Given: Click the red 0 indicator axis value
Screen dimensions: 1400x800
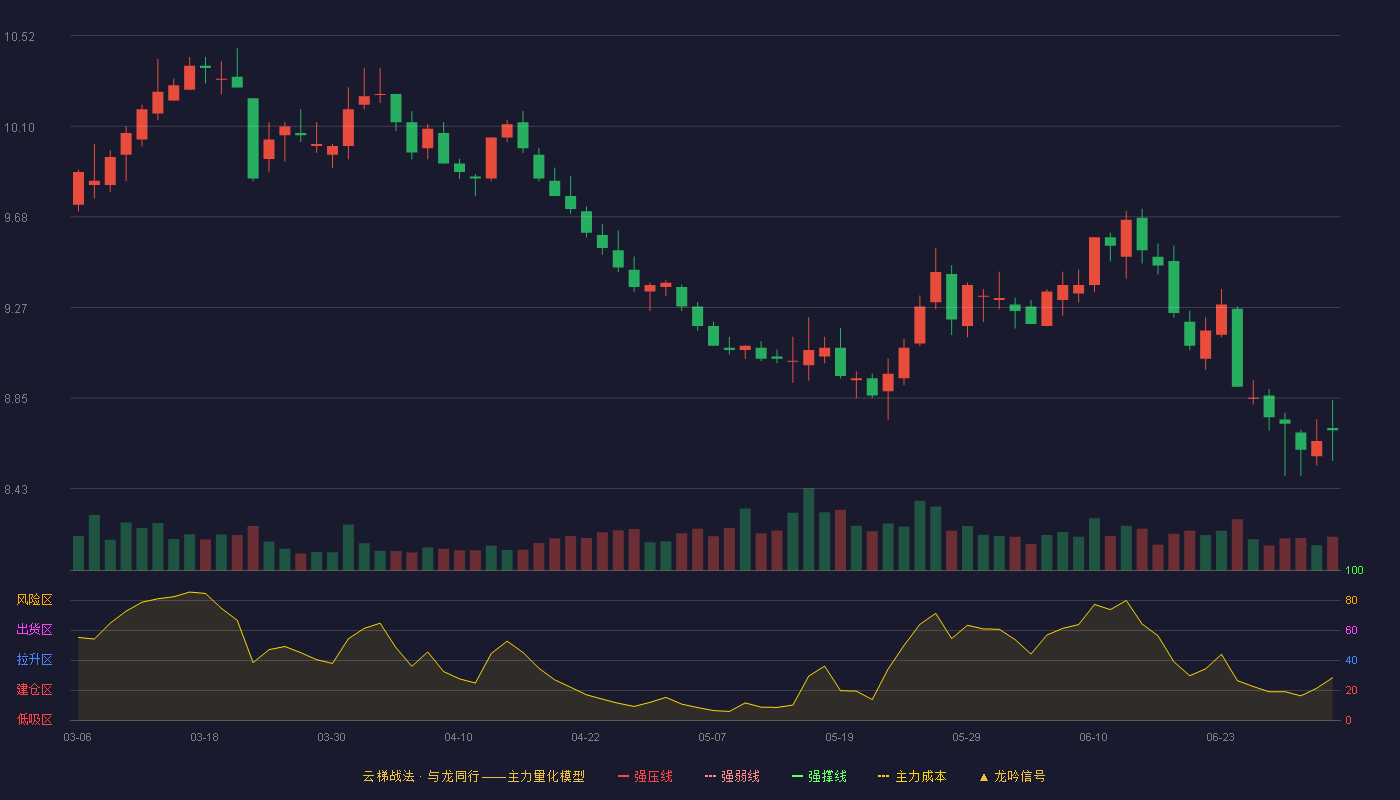Looking at the screenshot, I should point(1348,720).
